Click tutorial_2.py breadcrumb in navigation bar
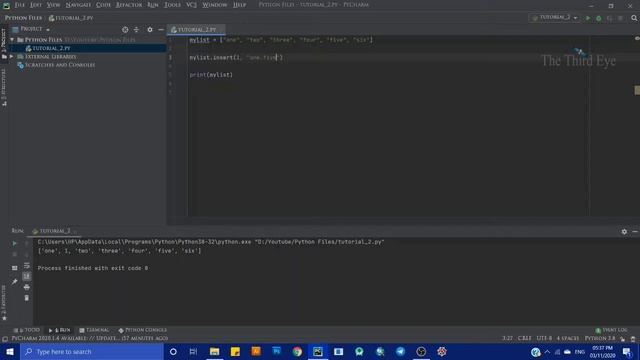 pos(71,18)
